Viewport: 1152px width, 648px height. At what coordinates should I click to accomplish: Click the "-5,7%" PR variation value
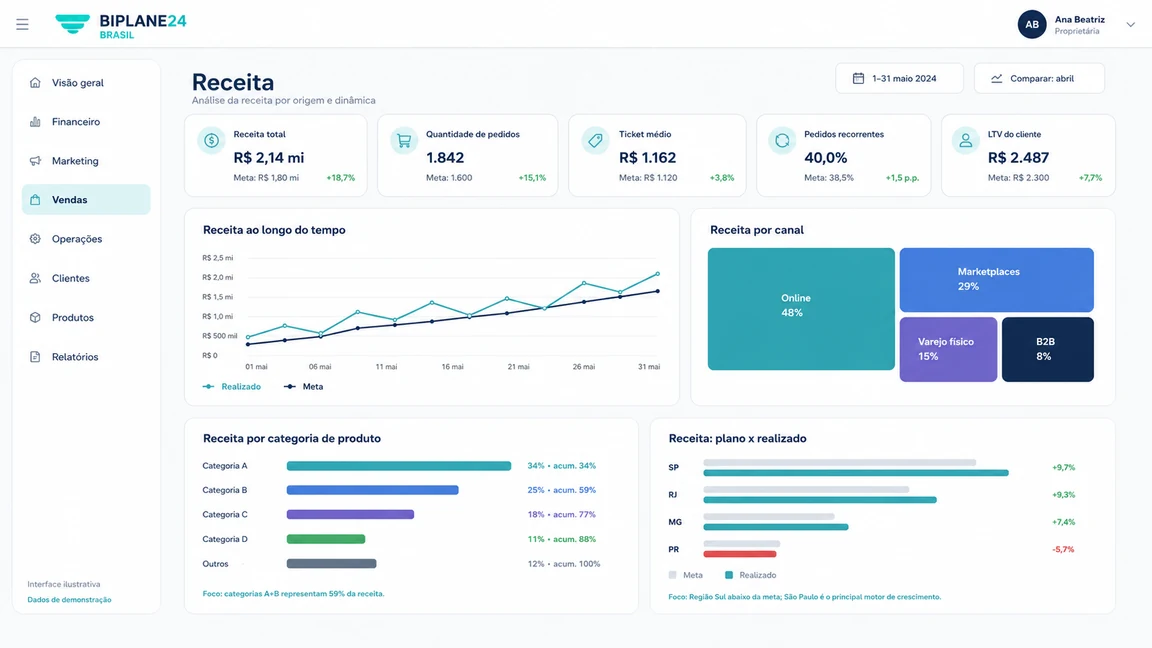click(x=1063, y=550)
